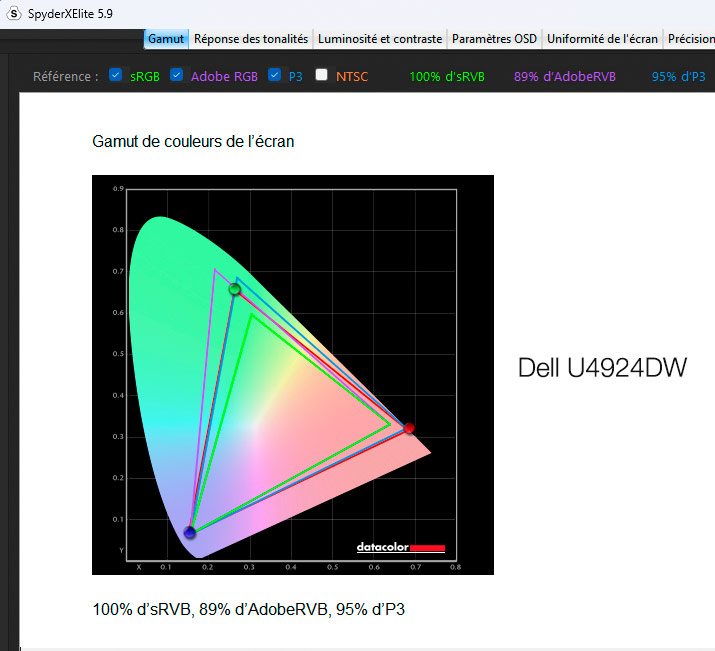The height and width of the screenshot is (651, 715).
Task: Click the 'Référence :' label
Action: click(x=66, y=77)
